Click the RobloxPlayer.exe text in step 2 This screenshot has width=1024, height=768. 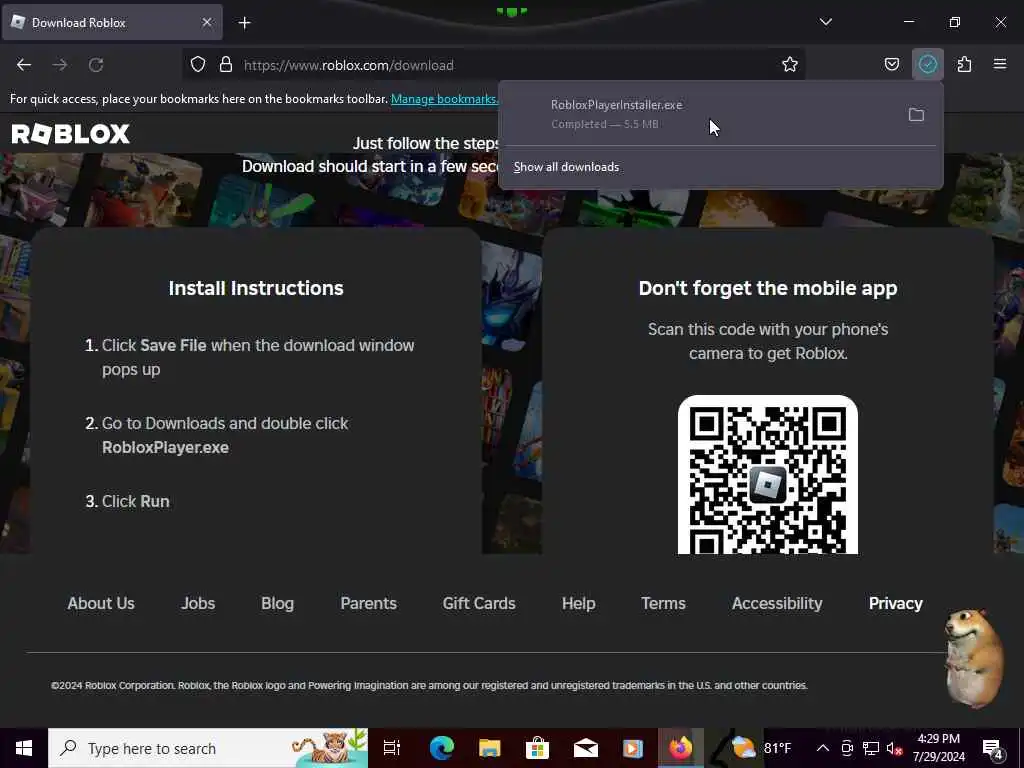(165, 447)
